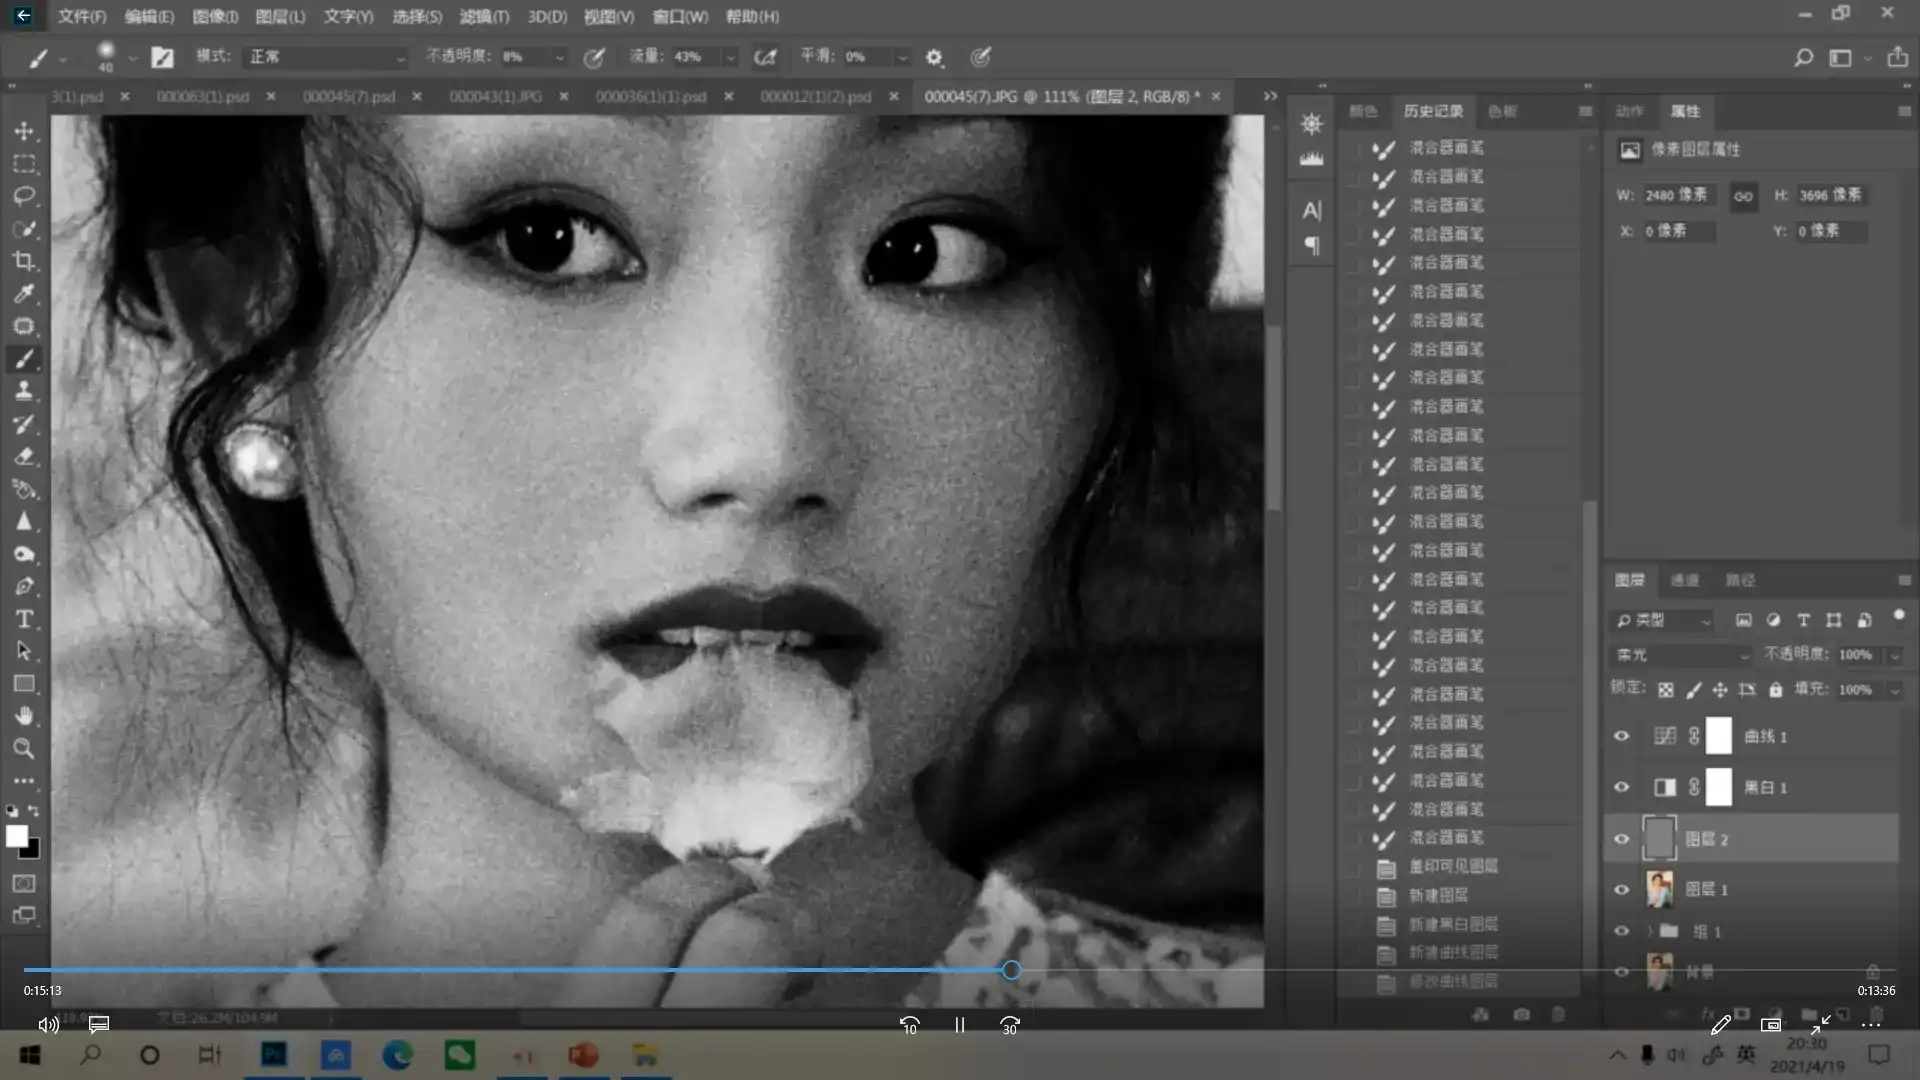Select the Move tool

[x=24, y=131]
